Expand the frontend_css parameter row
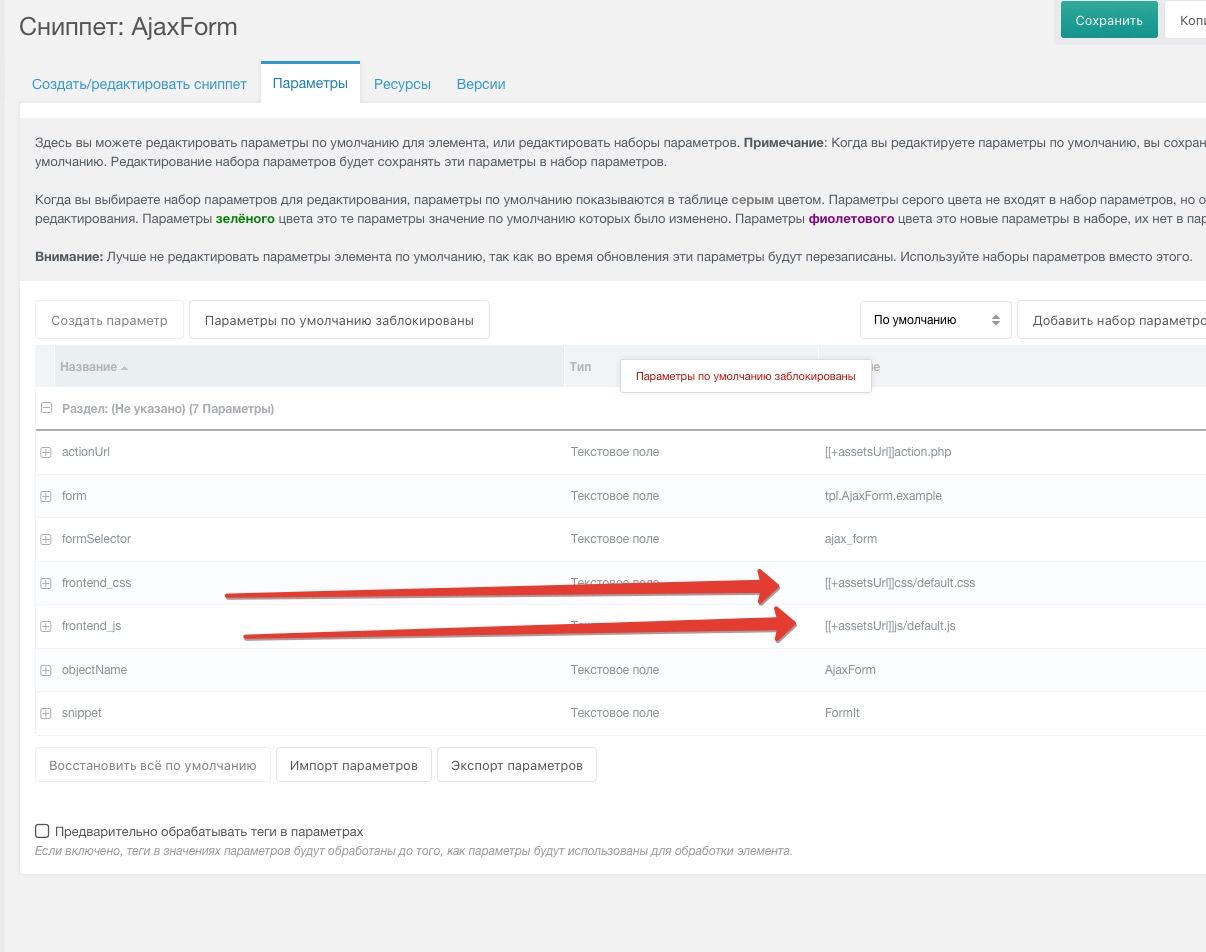 point(46,583)
